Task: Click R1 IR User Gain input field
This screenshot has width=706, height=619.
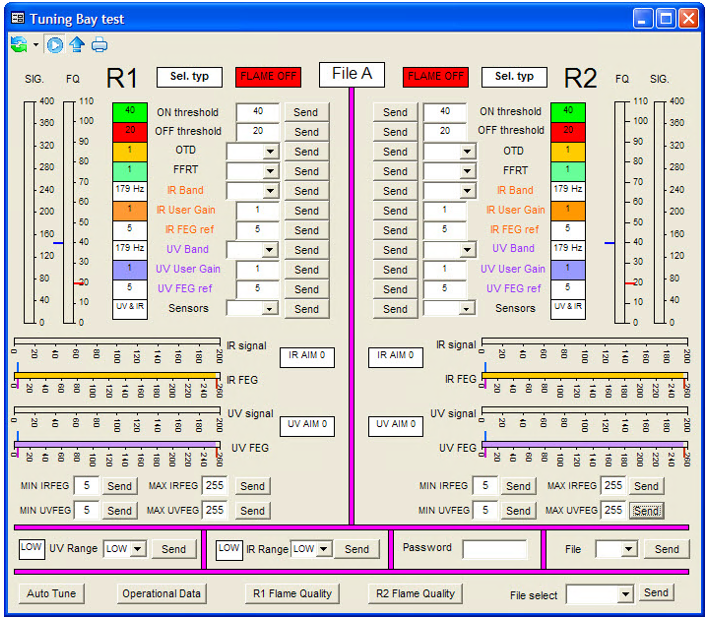Action: point(258,210)
